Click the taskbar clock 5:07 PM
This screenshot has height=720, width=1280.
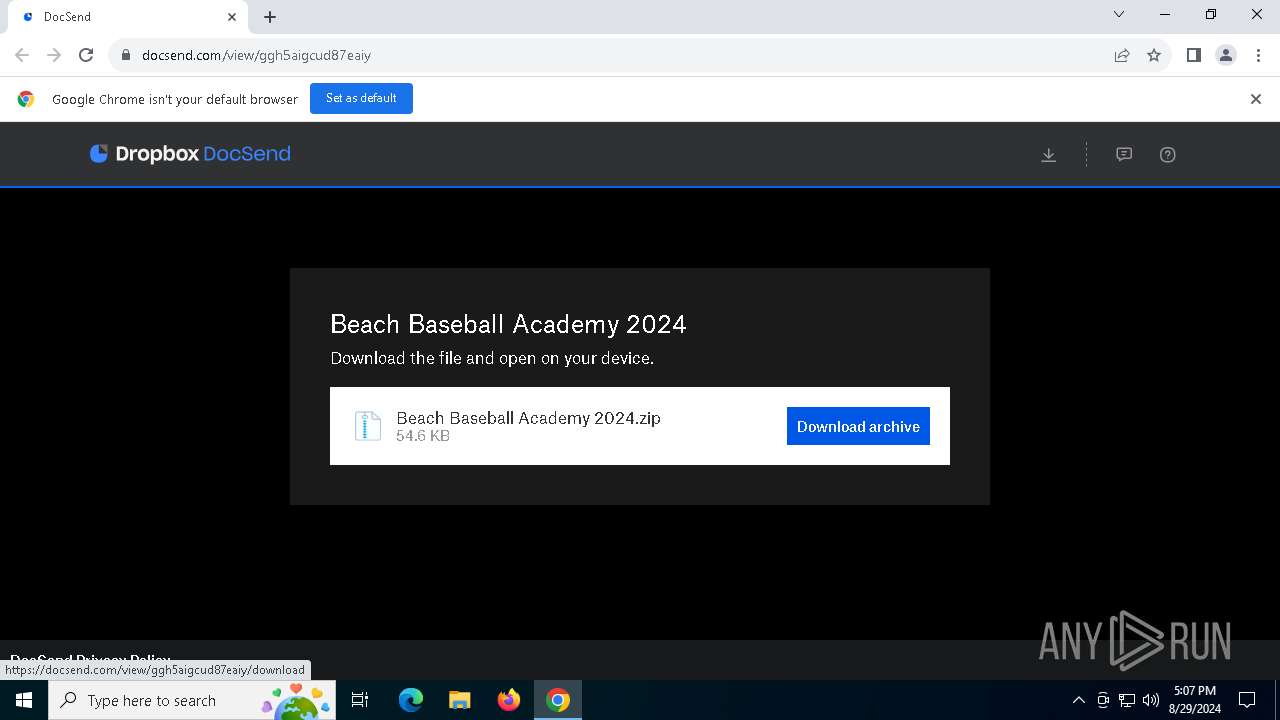click(x=1195, y=700)
